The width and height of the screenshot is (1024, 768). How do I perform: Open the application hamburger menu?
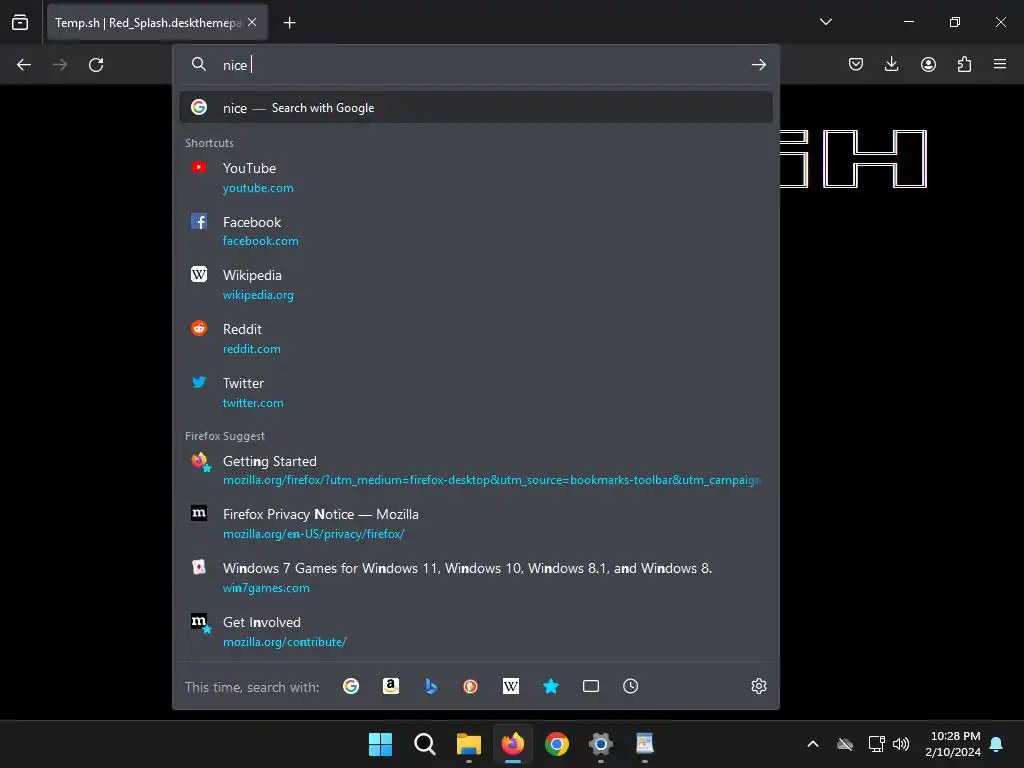click(1000, 64)
